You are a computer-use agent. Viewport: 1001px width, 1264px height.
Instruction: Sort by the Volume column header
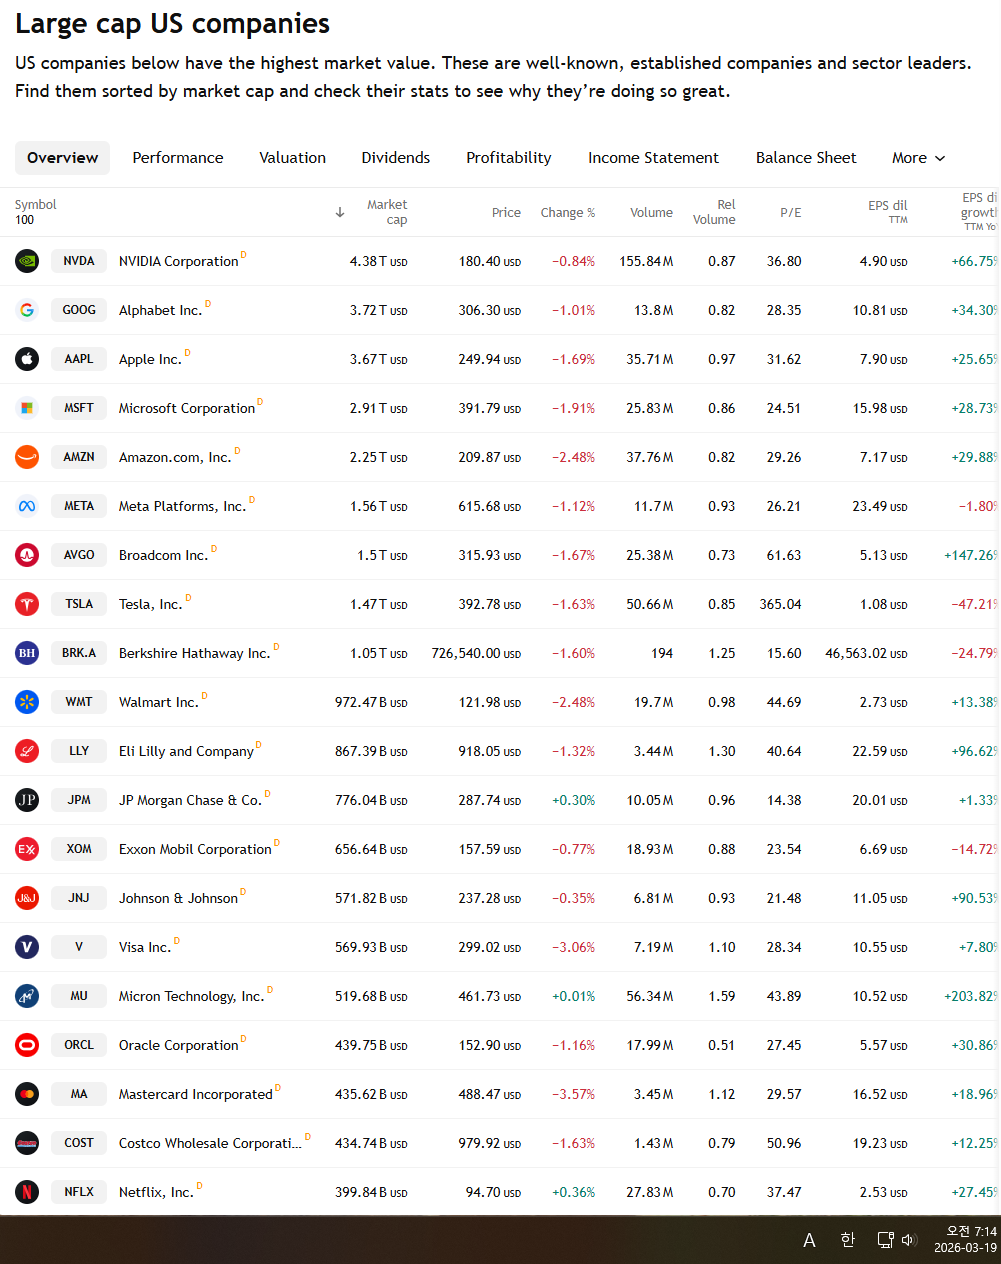tap(651, 213)
